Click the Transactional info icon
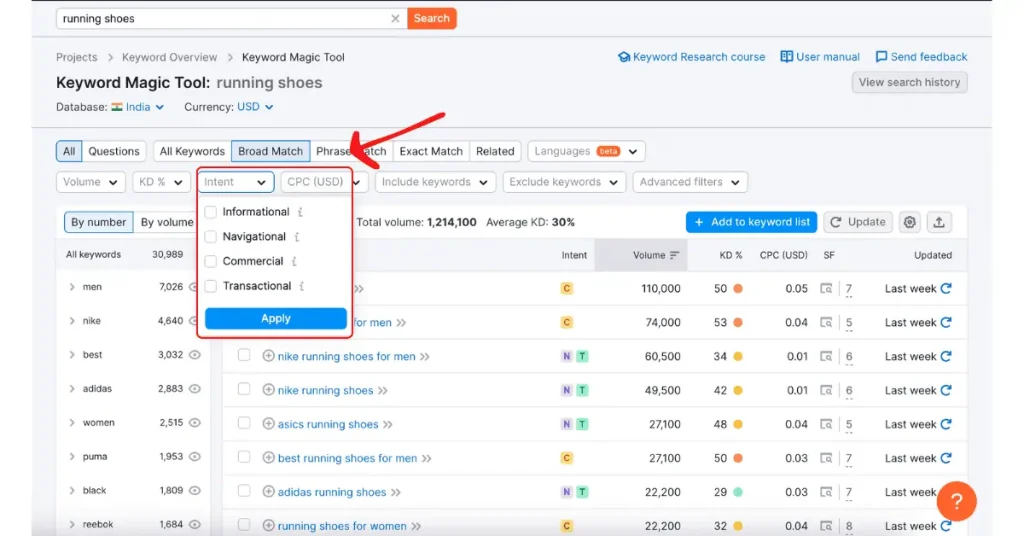 point(302,287)
